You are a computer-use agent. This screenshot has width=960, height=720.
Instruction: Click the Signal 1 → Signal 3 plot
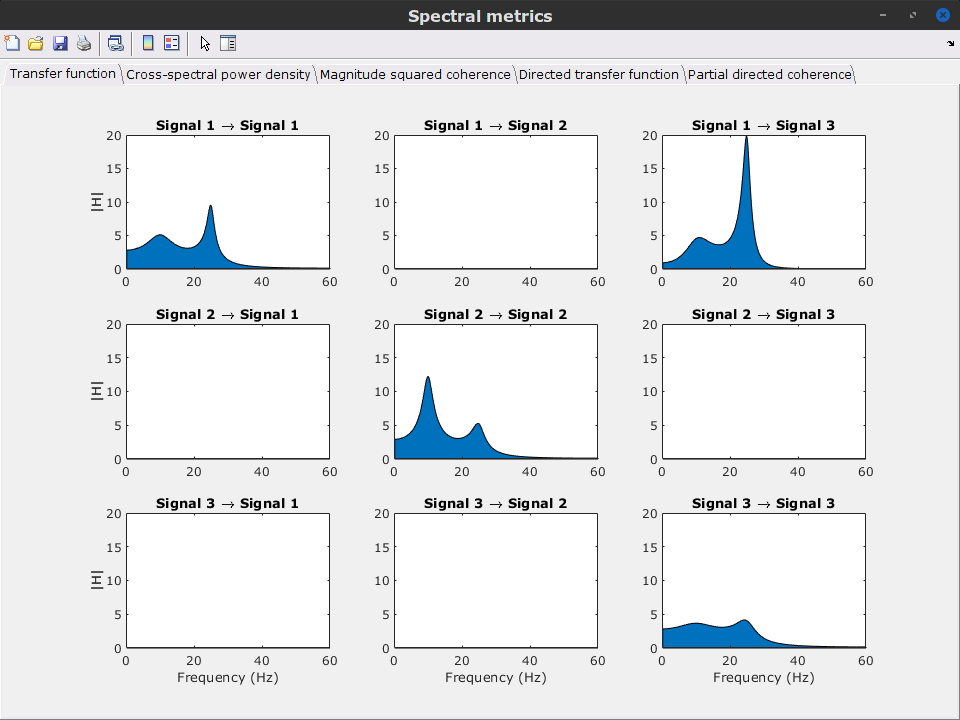click(x=763, y=202)
